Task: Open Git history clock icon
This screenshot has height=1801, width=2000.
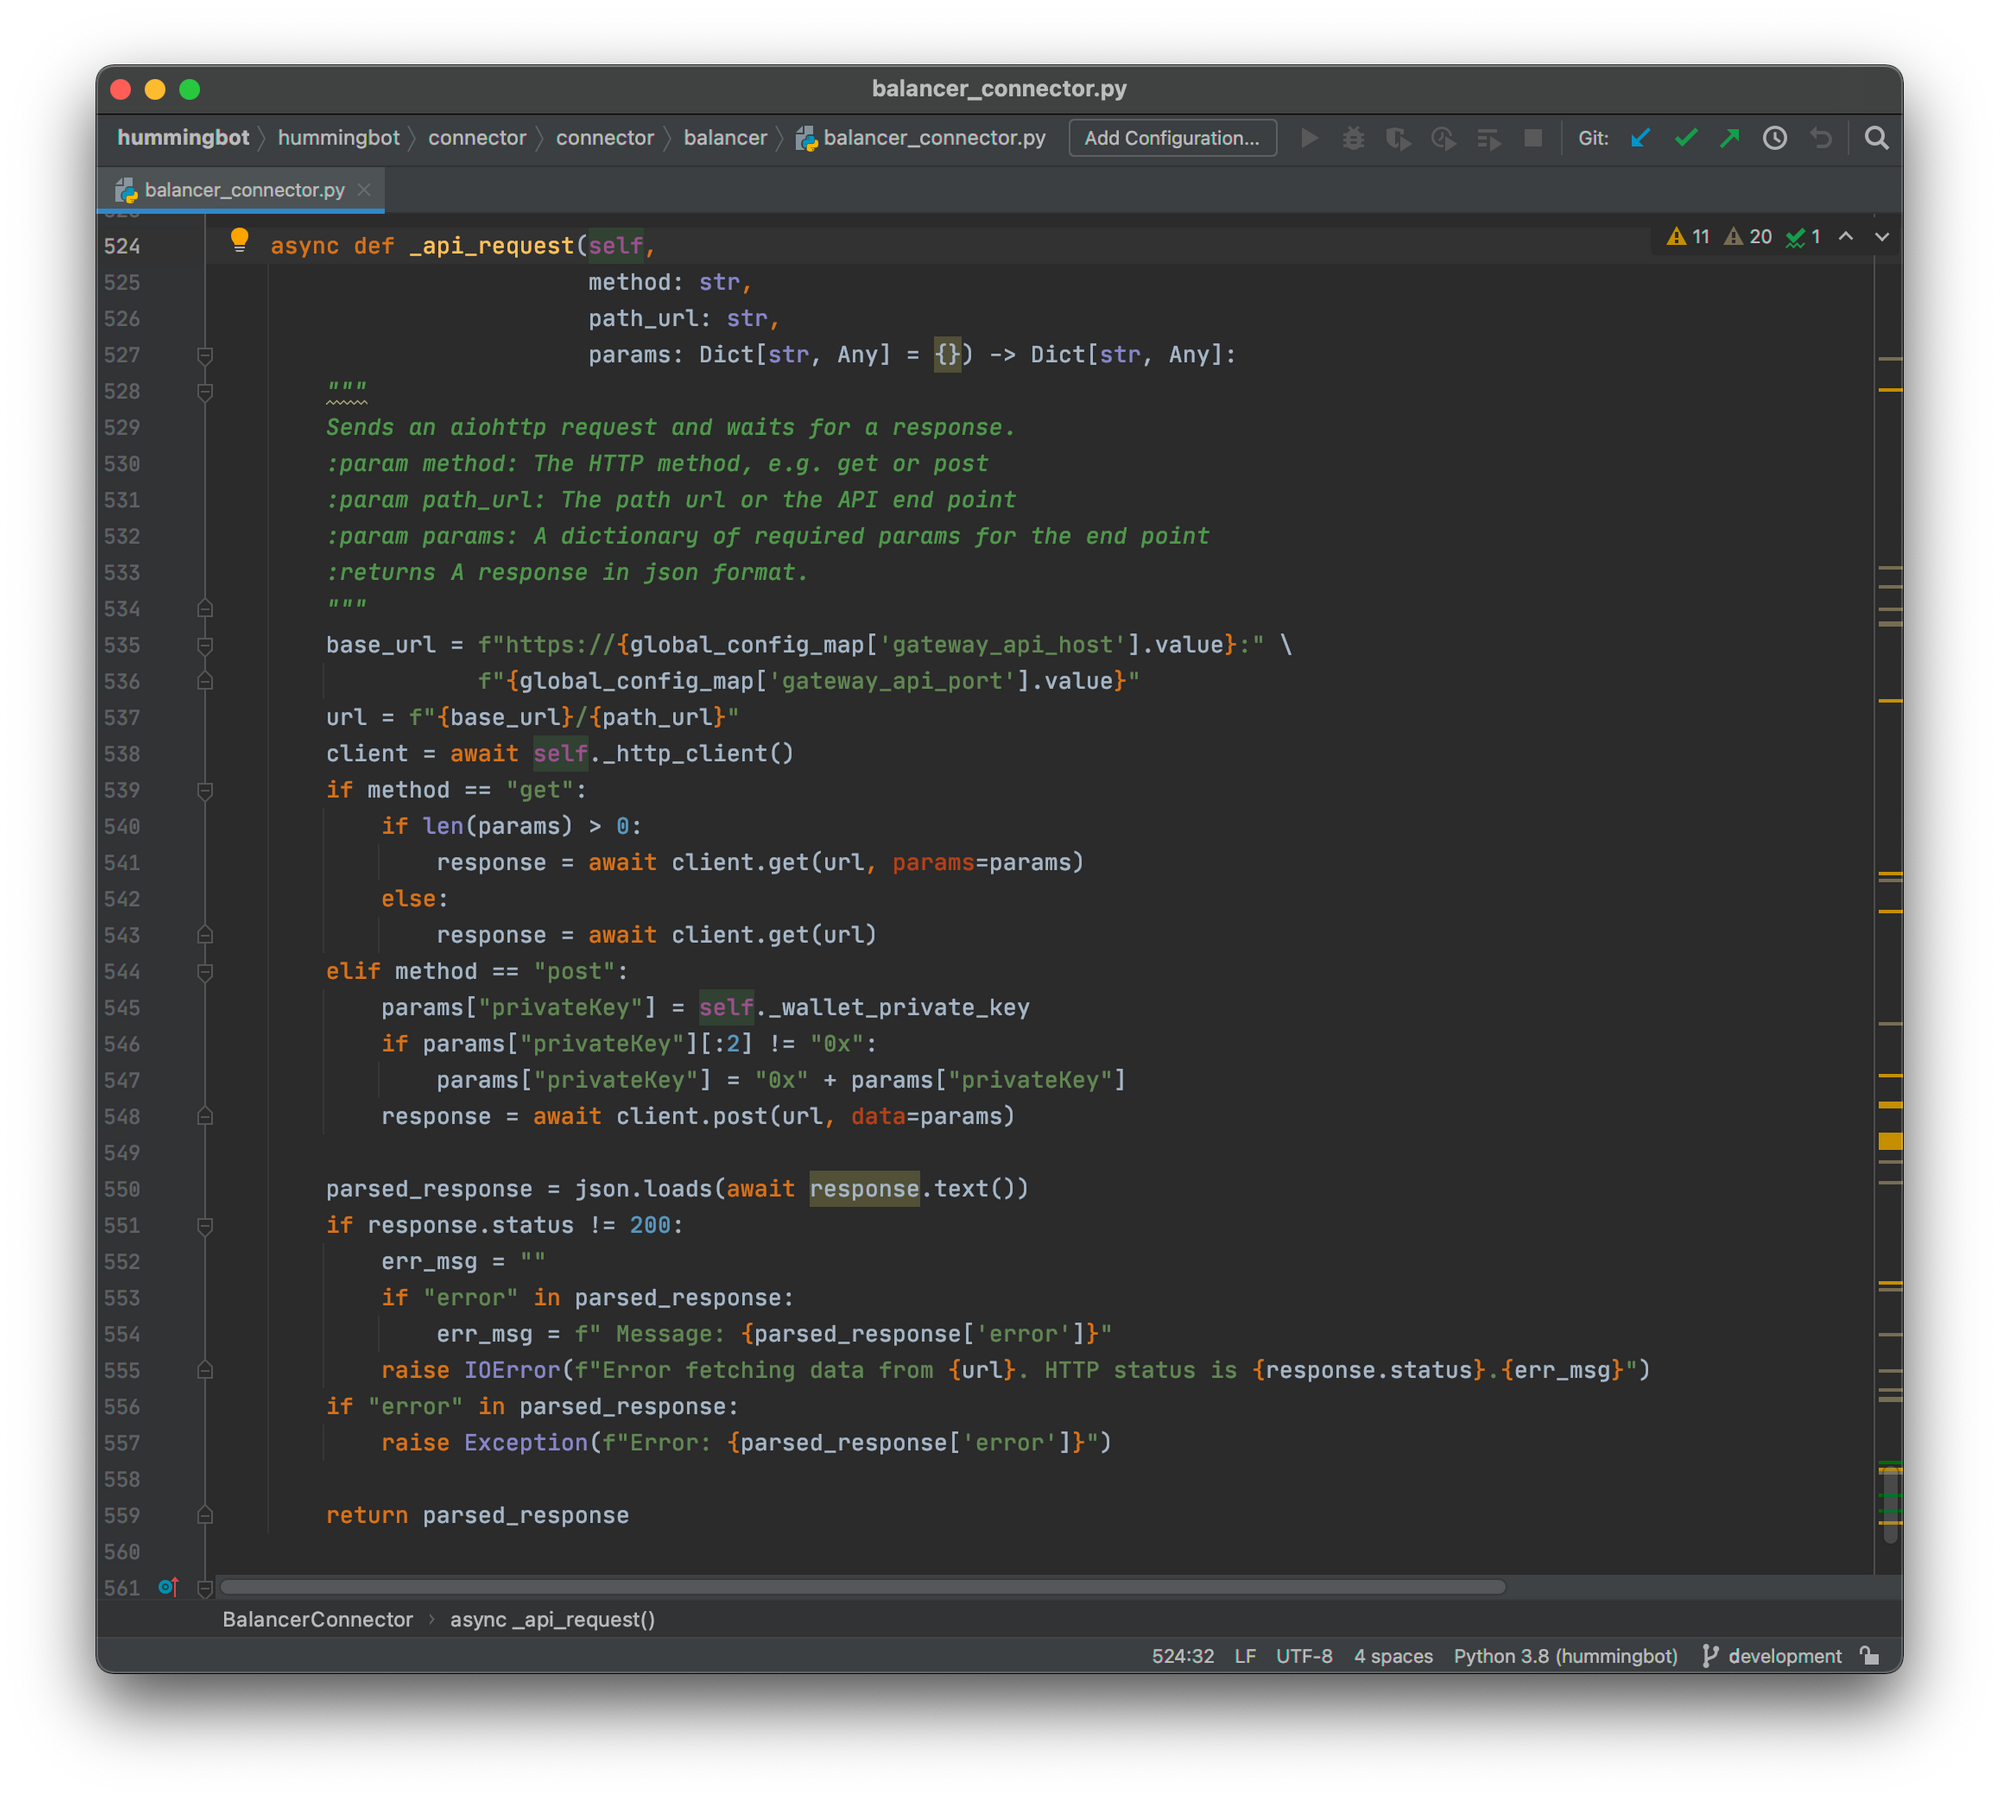Action: pyautogui.click(x=1775, y=138)
